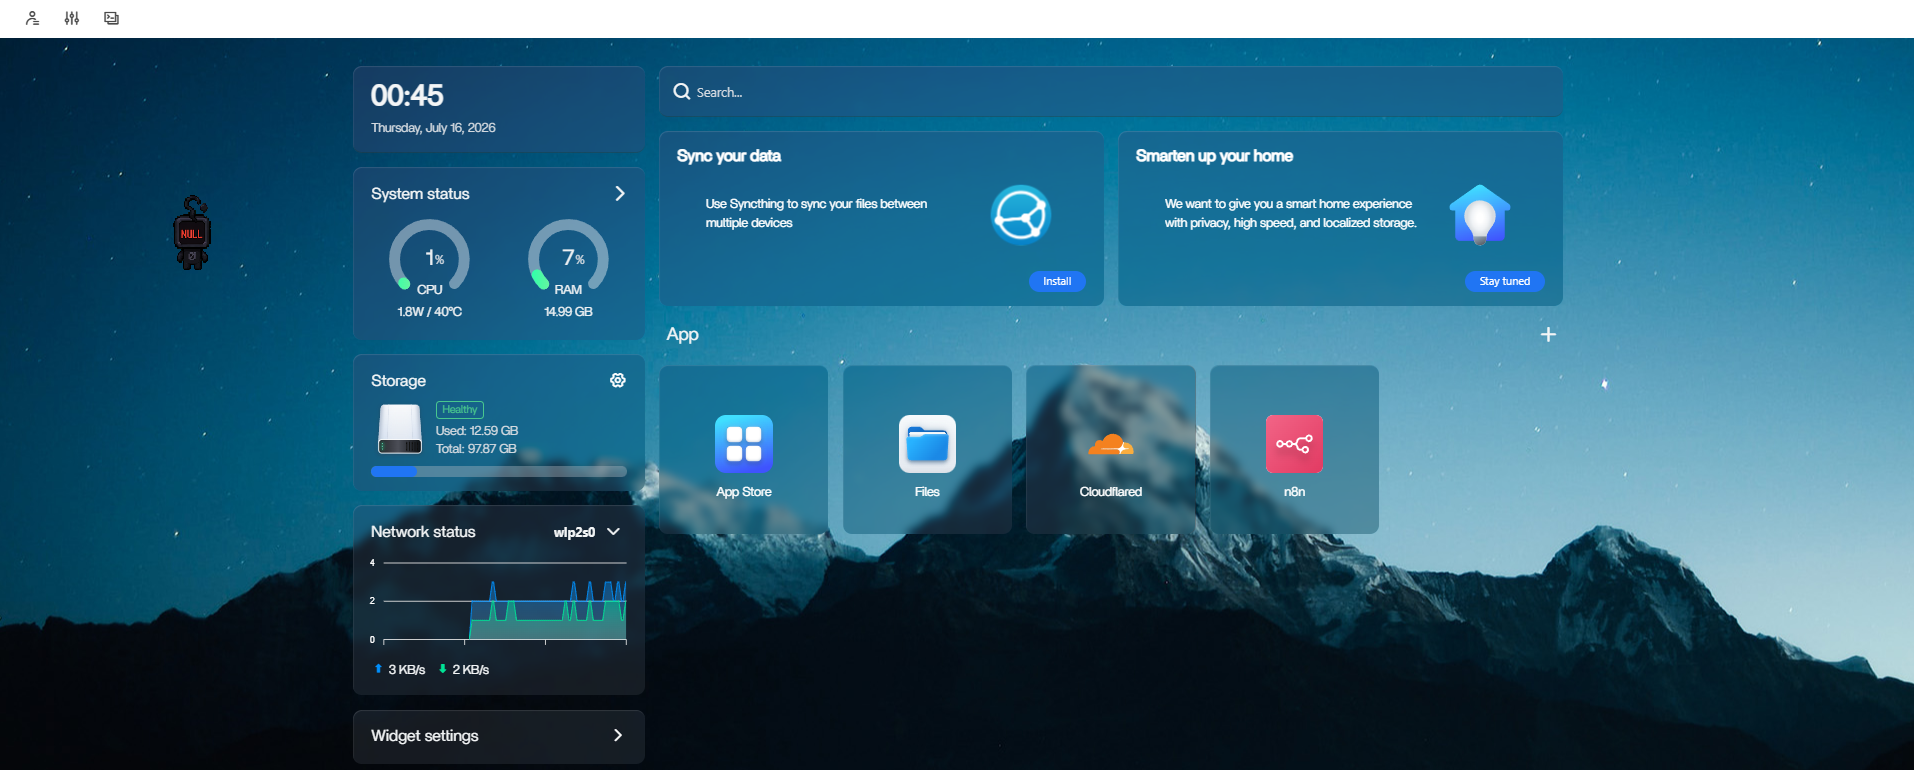Click the storage usage progress bar

coord(499,471)
